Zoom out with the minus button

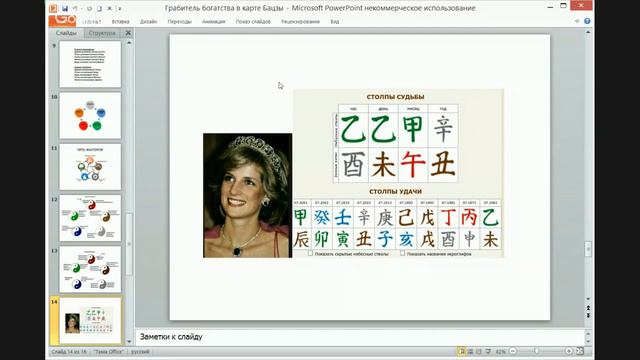coord(513,351)
